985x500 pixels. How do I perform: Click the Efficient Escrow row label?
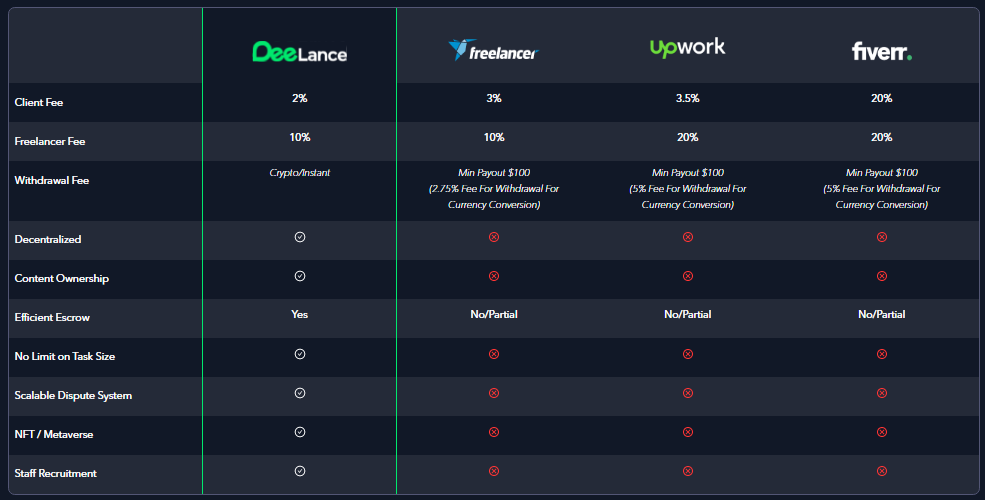coord(52,317)
